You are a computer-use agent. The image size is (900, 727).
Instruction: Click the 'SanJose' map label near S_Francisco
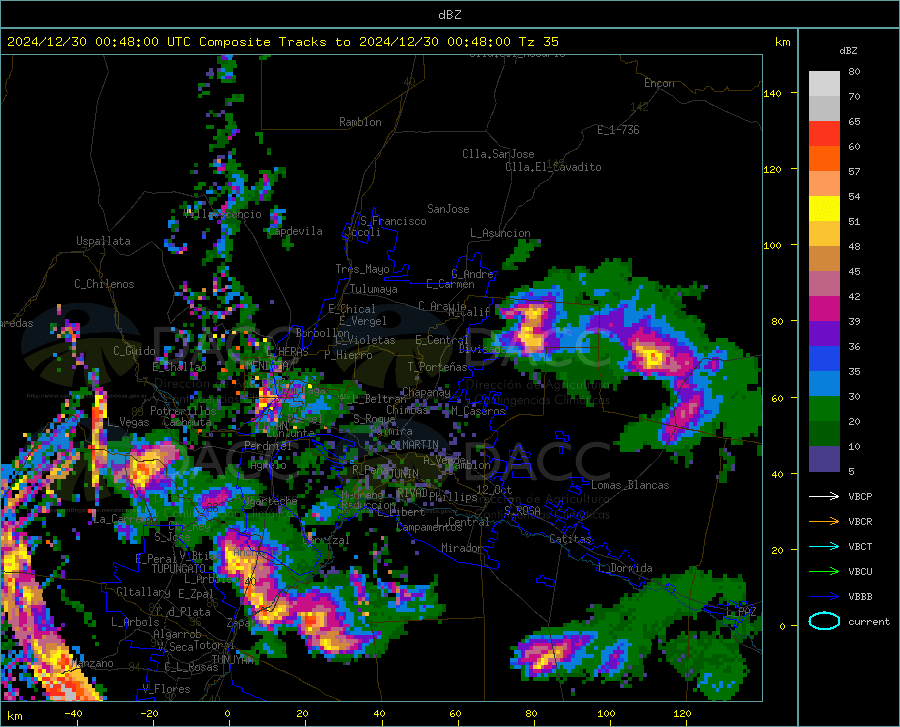[x=448, y=209]
